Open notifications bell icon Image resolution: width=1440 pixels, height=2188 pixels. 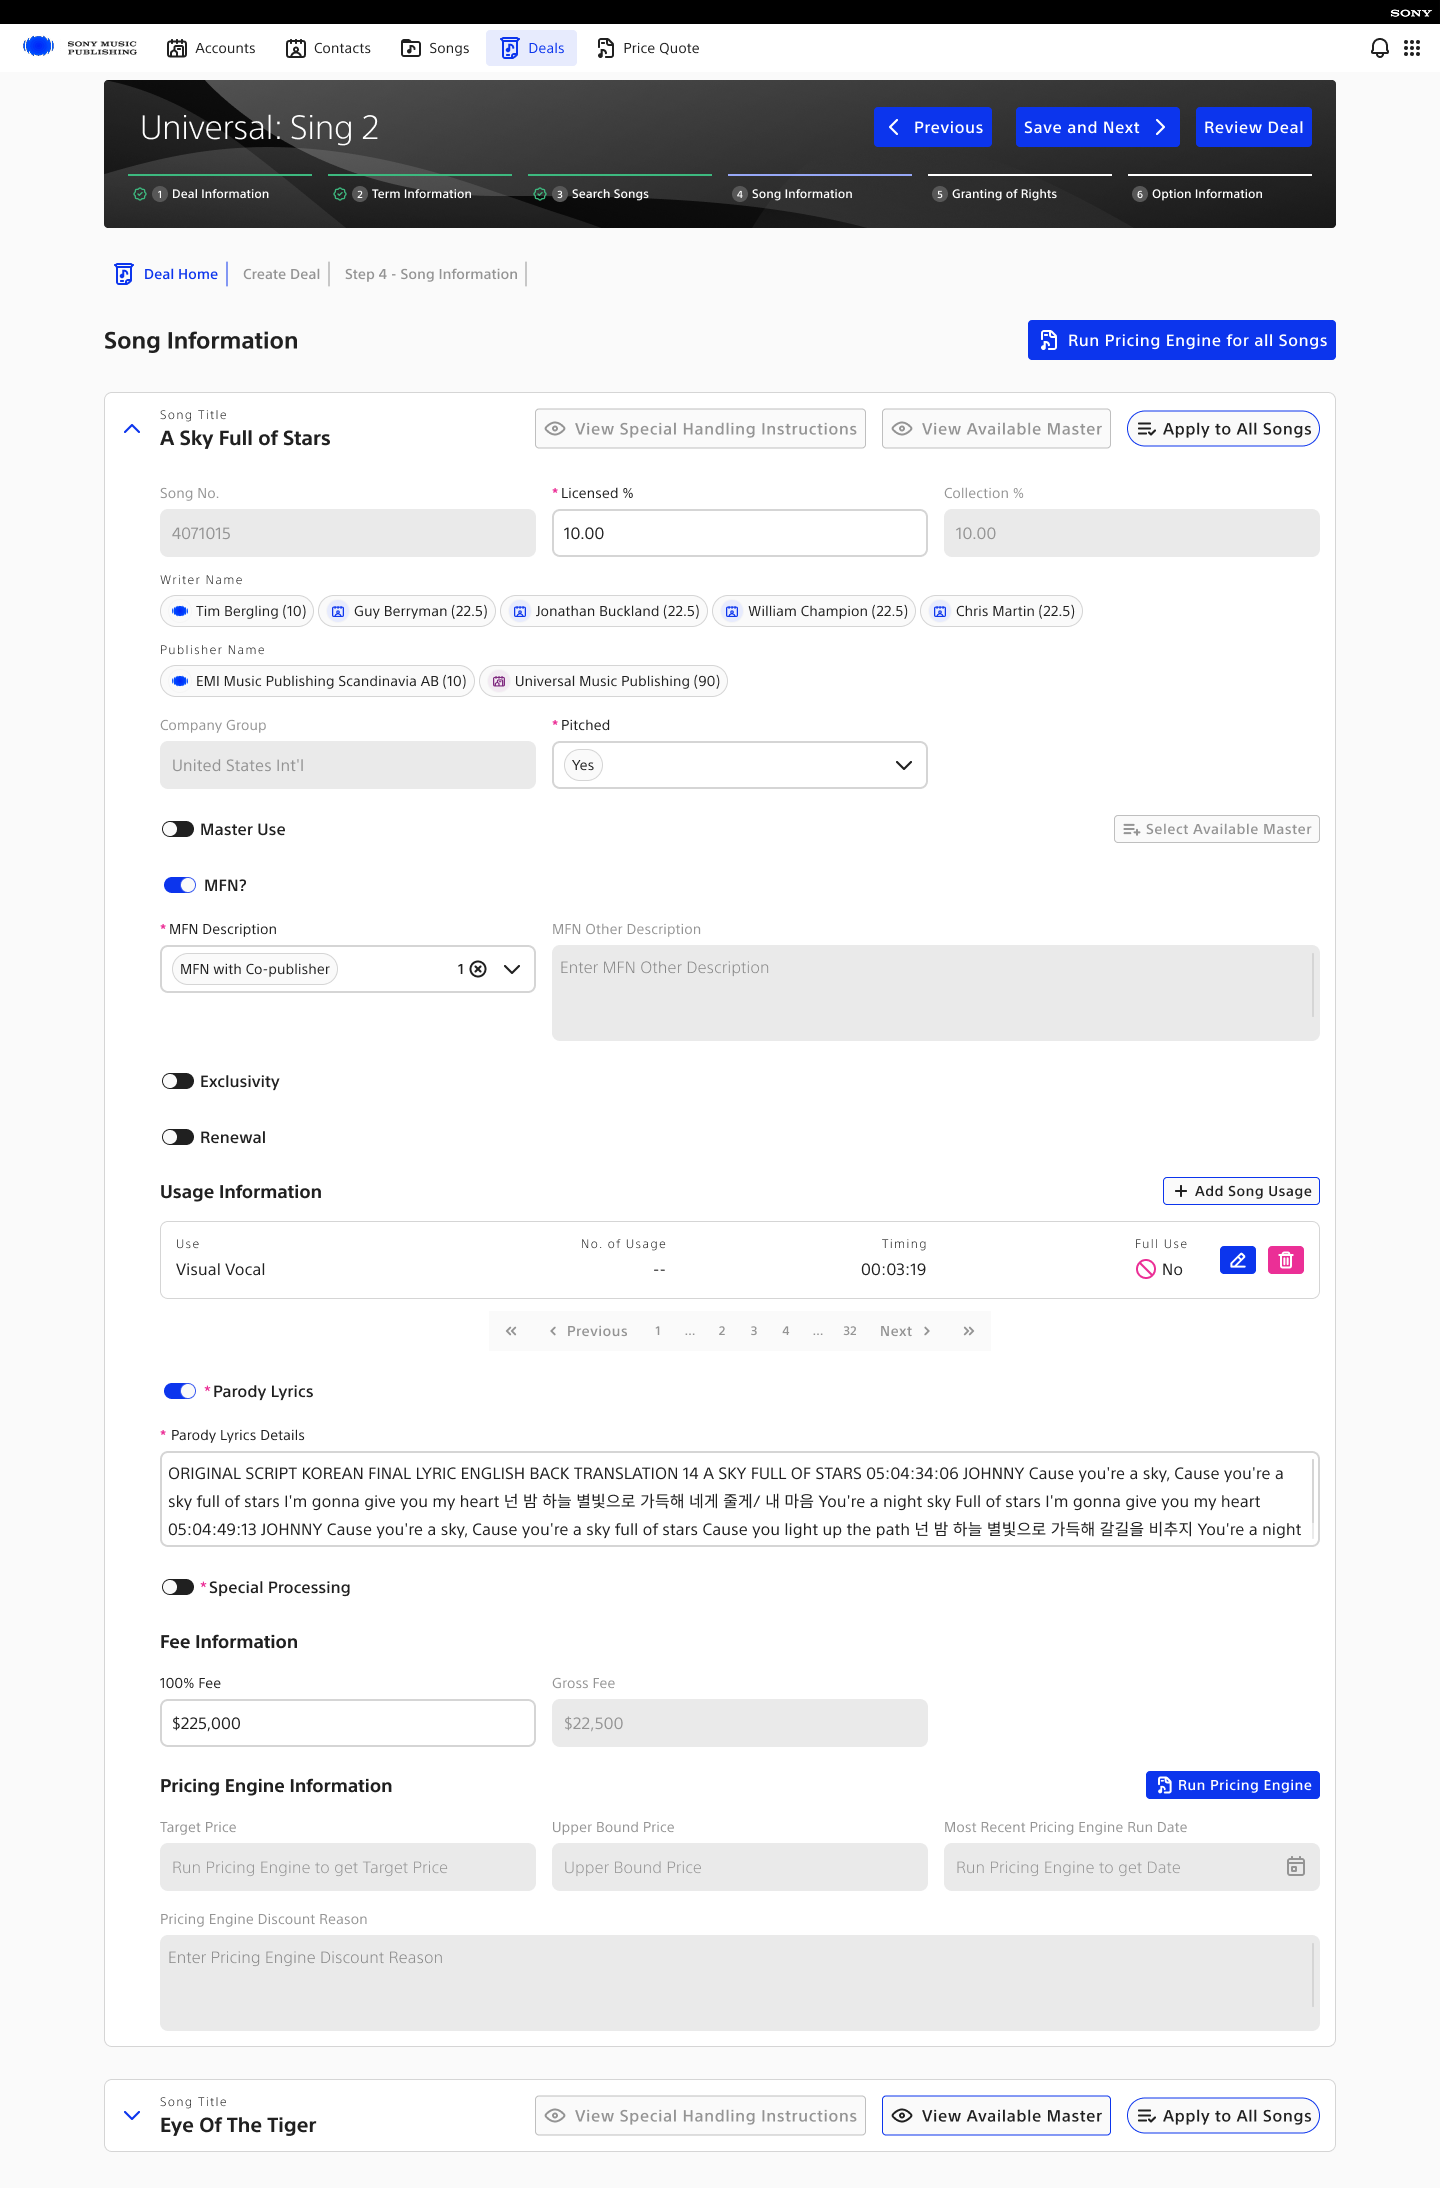[x=1379, y=48]
